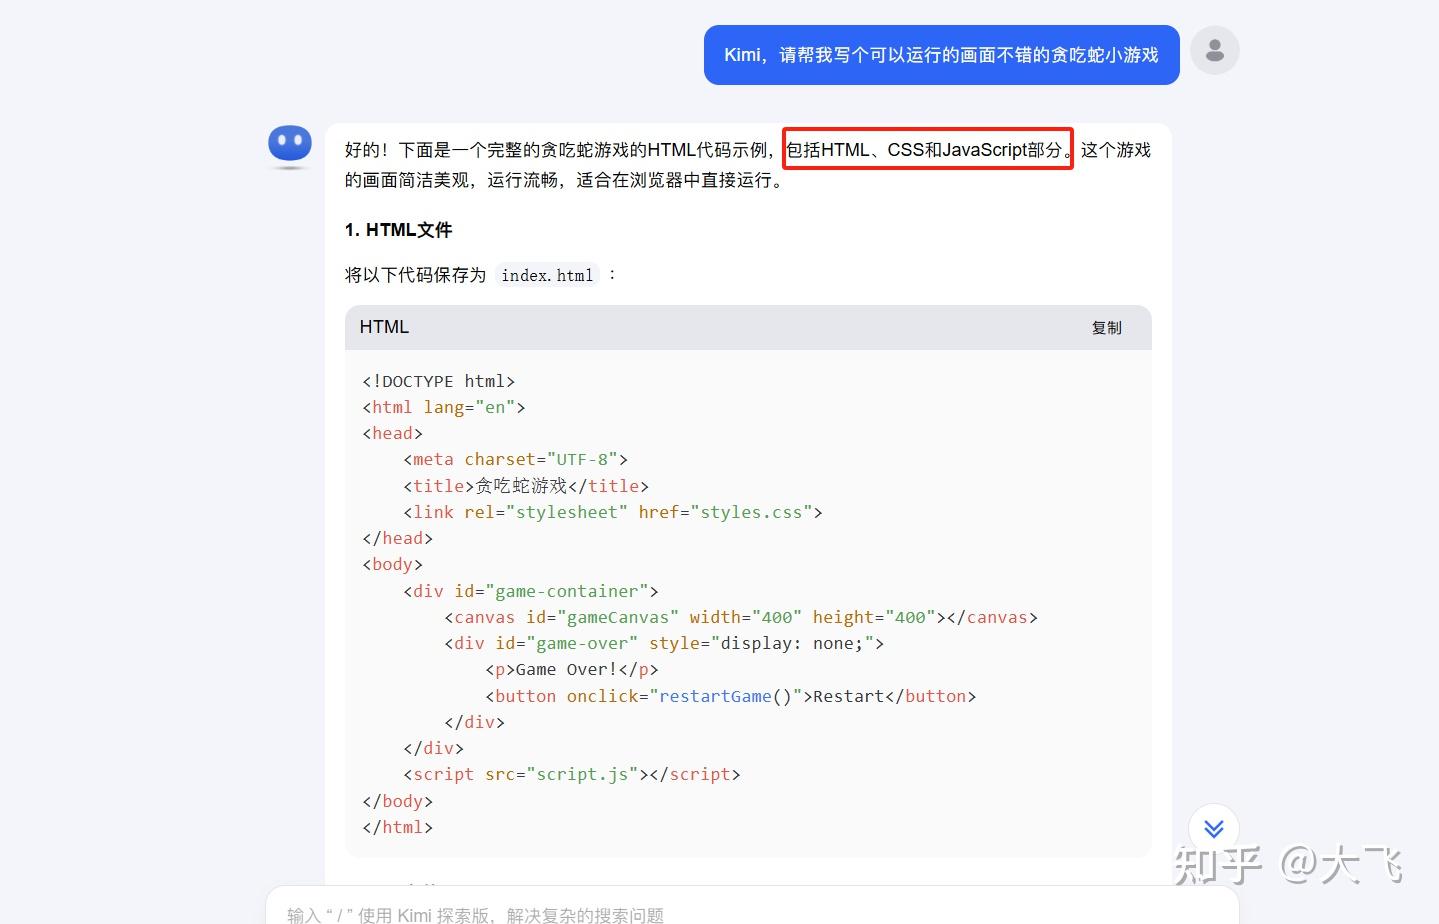
Task: Copy the HTML code block with 复制
Action: point(1106,328)
